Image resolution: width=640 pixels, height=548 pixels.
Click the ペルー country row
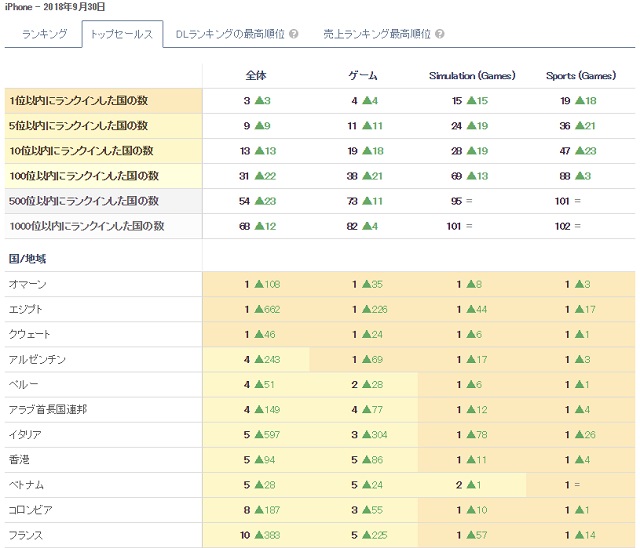click(x=320, y=384)
